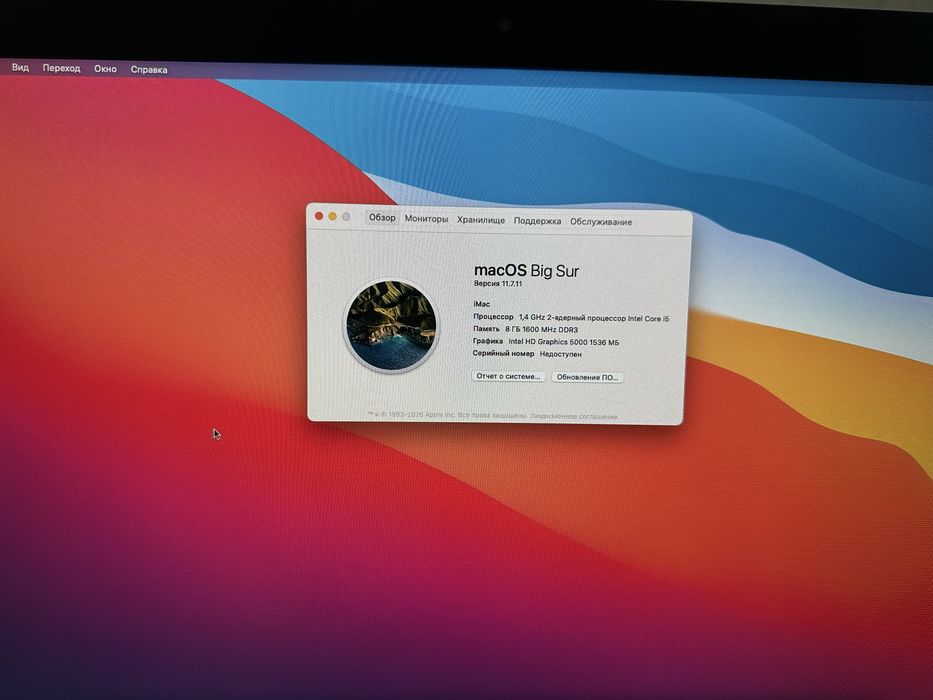The height and width of the screenshot is (700, 933).
Task: Open the Лицензионное соглашение link
Action: 574,416
